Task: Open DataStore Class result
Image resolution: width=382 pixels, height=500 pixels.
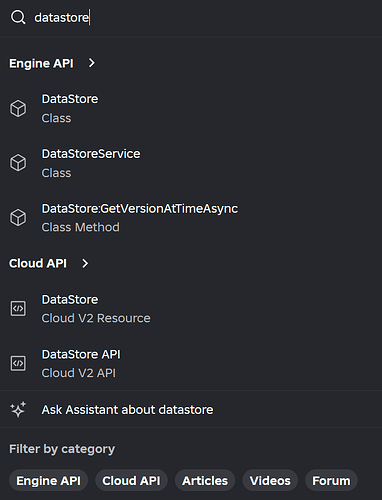Action: pos(191,108)
